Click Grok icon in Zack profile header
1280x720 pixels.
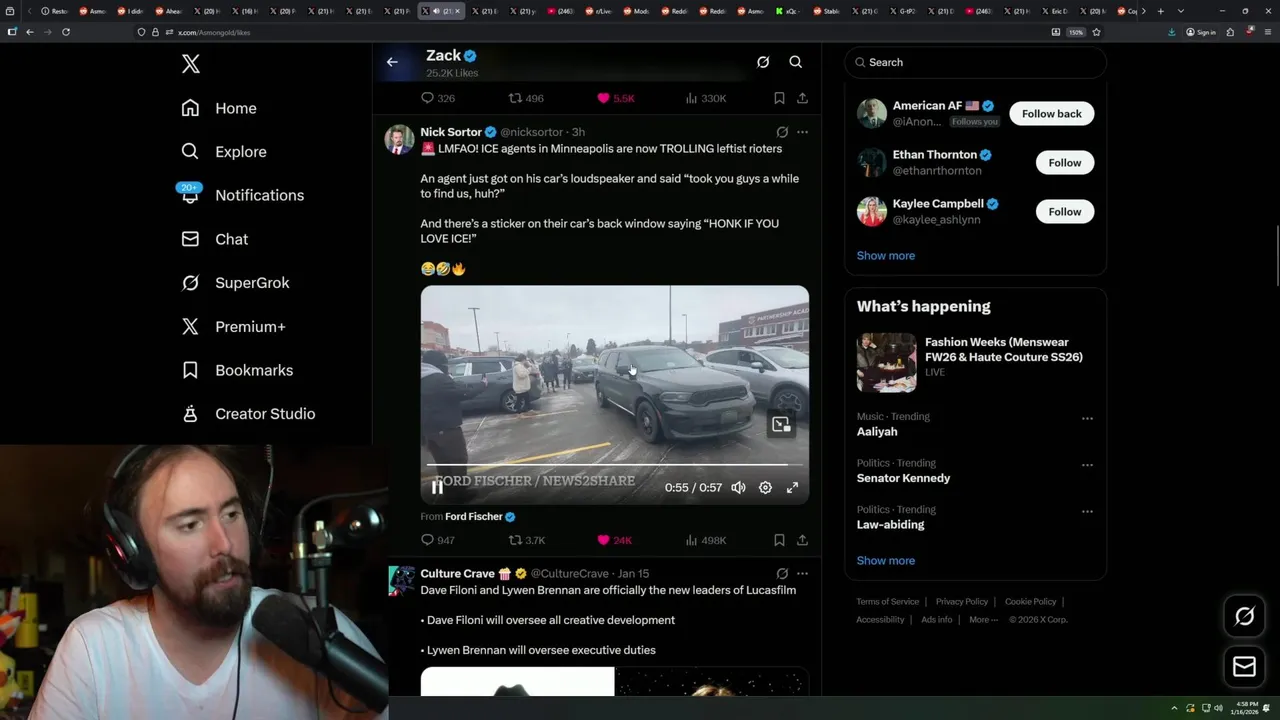(763, 62)
